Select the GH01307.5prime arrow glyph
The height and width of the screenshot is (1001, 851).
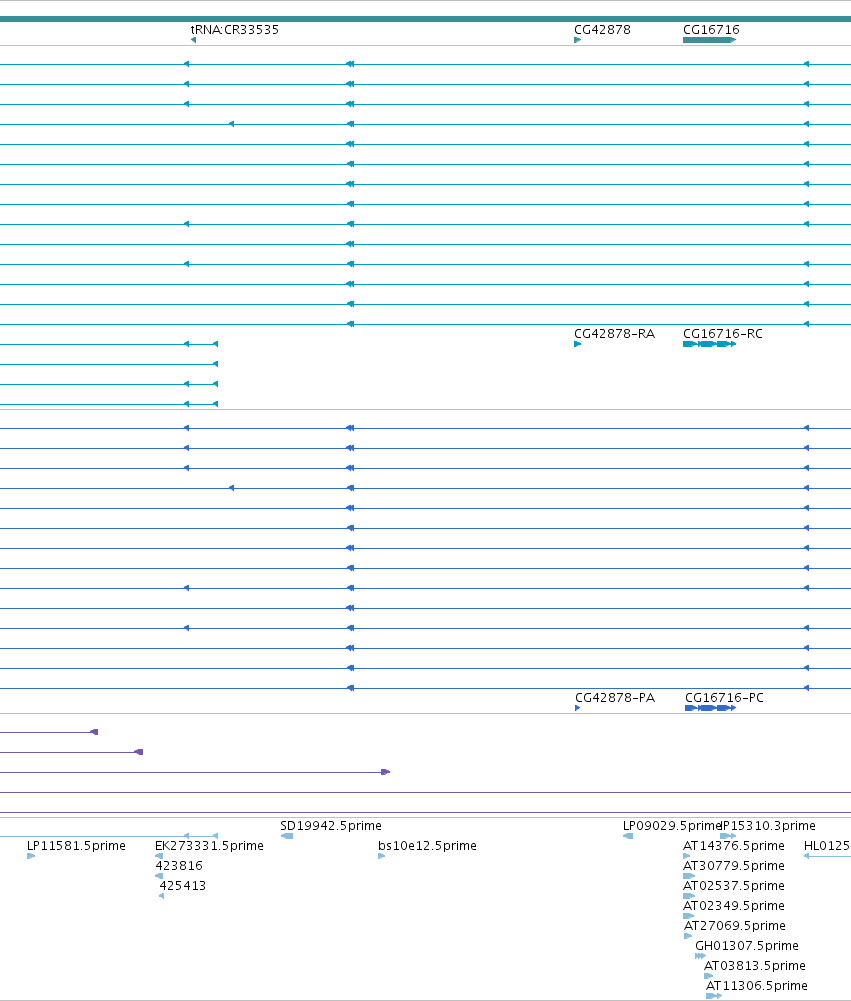click(700, 956)
